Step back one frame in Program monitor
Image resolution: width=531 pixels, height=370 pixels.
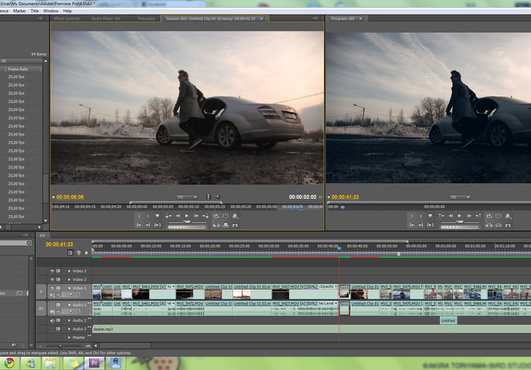point(451,216)
